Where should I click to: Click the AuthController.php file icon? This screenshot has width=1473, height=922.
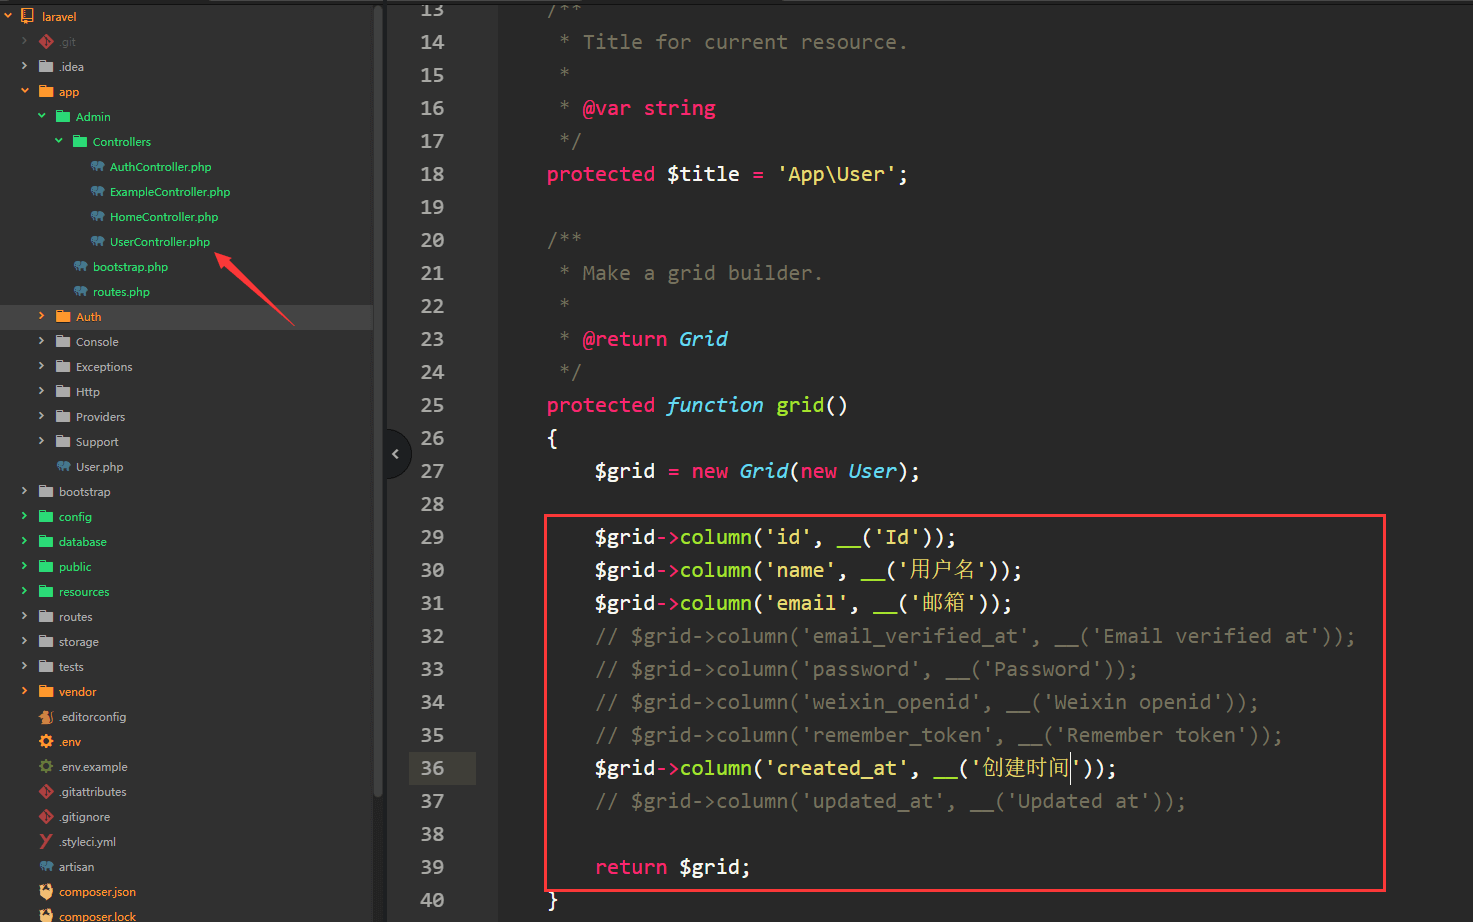tap(97, 167)
